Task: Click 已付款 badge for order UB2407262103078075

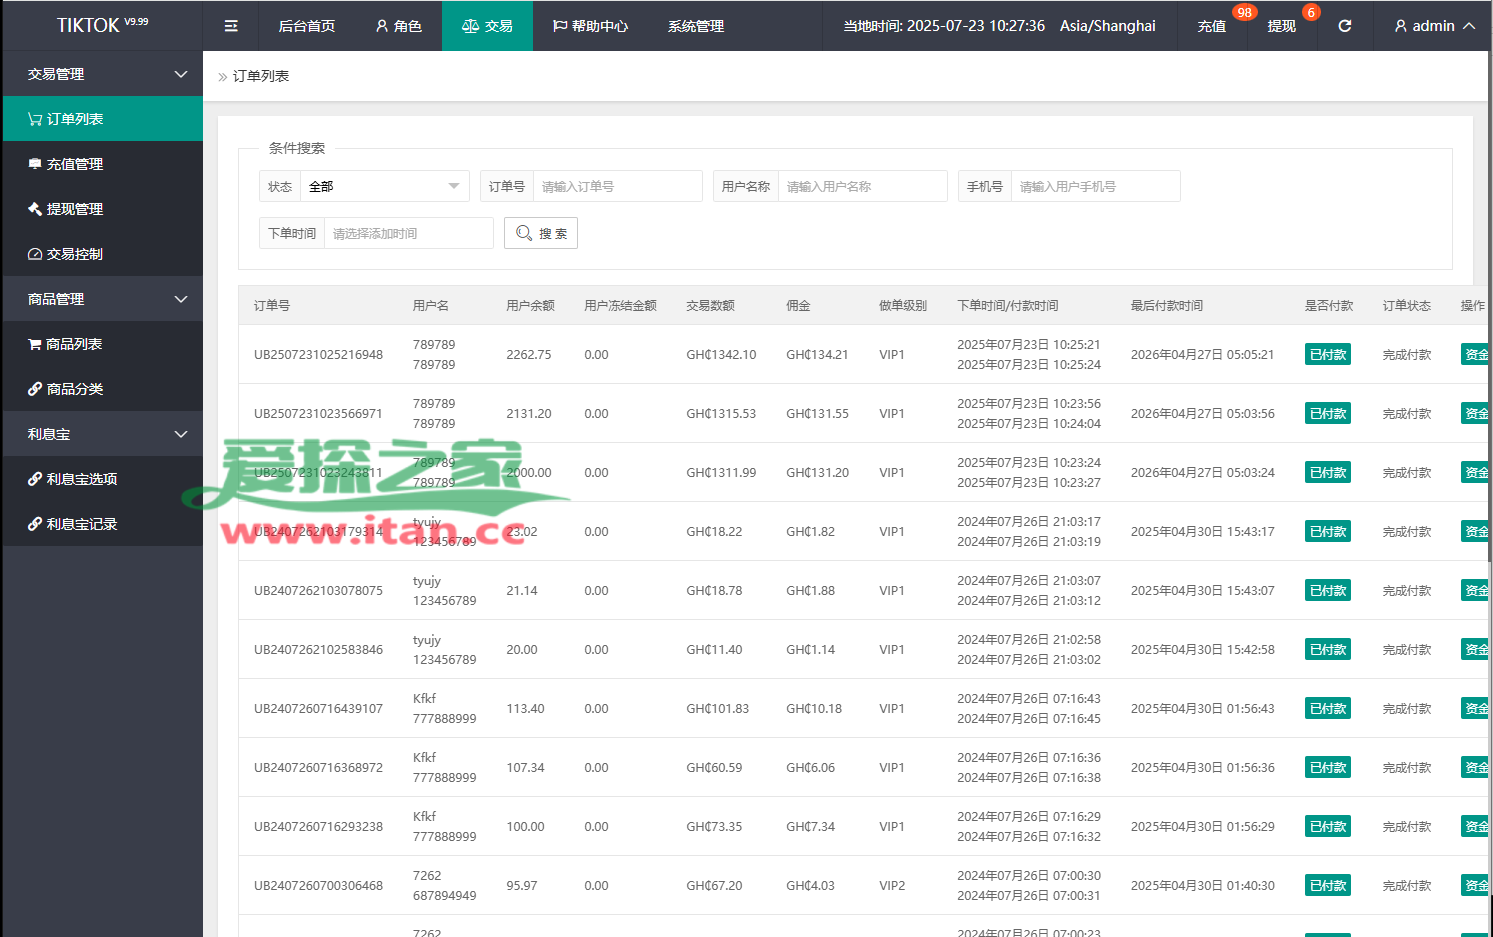Action: pos(1328,590)
